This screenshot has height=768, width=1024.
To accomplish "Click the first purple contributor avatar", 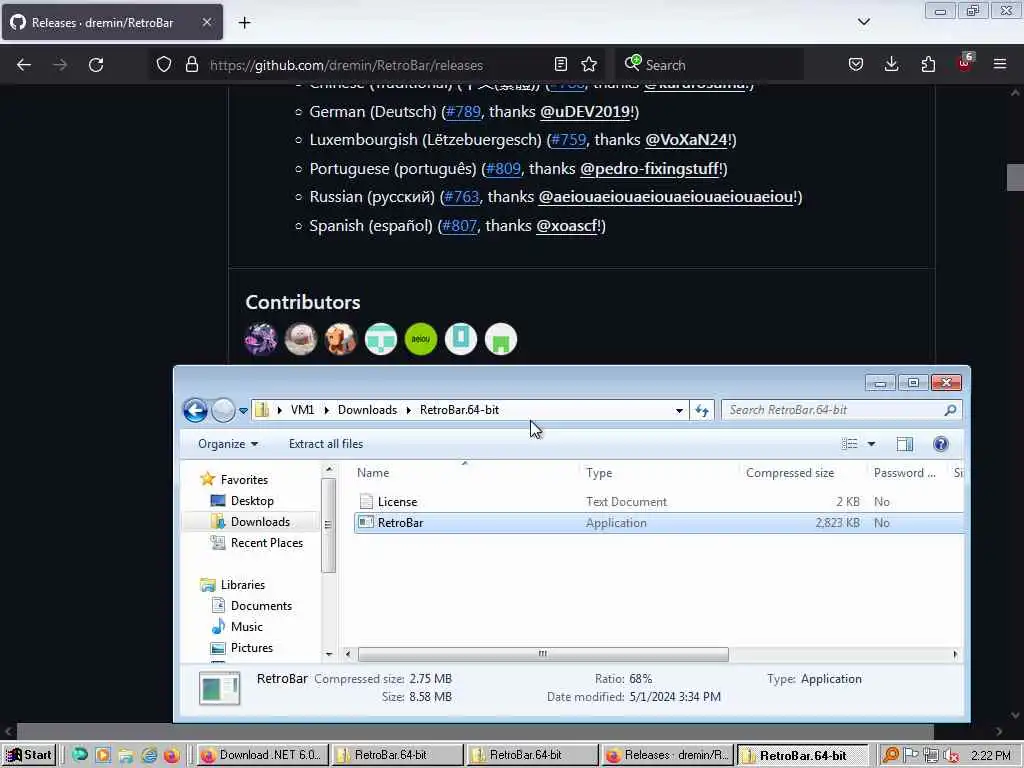I will click(261, 339).
